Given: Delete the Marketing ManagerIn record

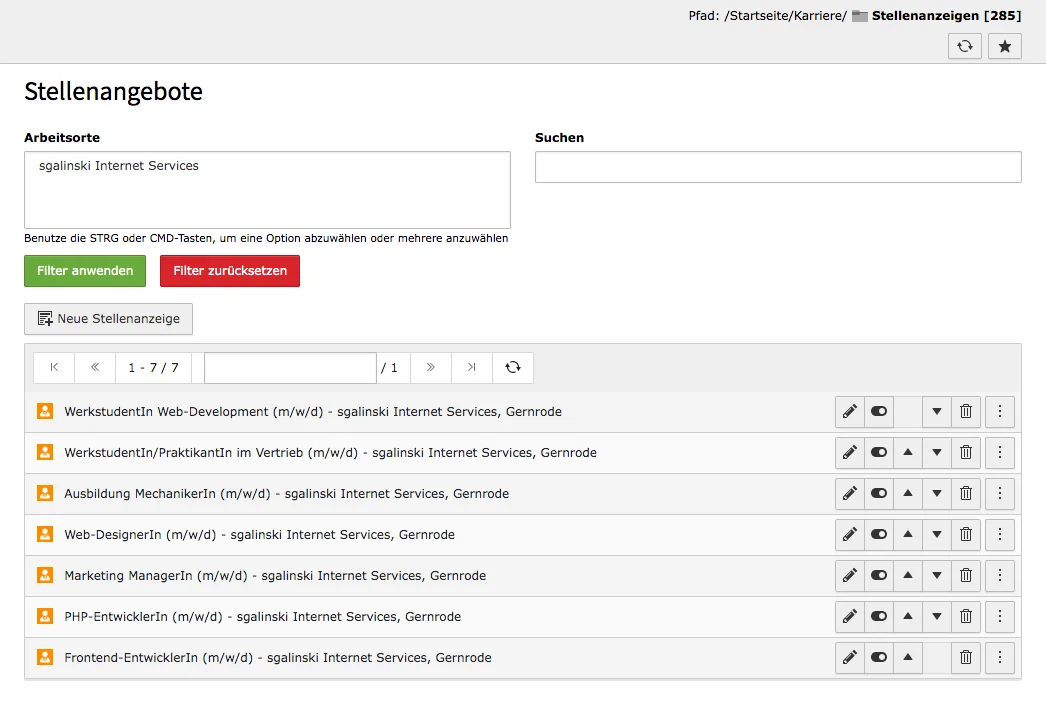Looking at the screenshot, I should click(x=966, y=575).
